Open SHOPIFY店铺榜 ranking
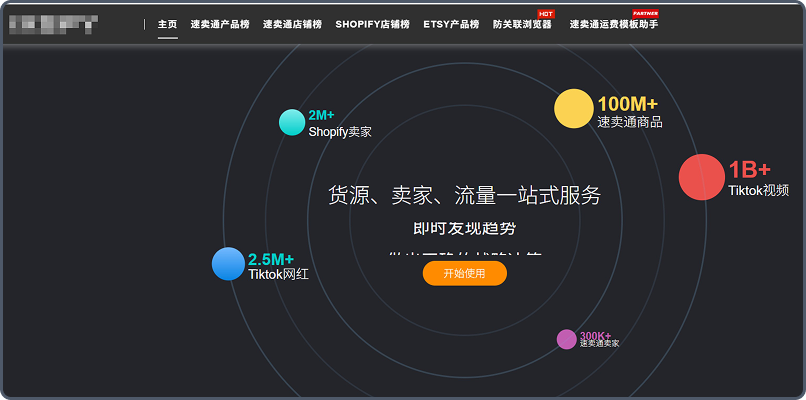806x400 pixels. 373,24
